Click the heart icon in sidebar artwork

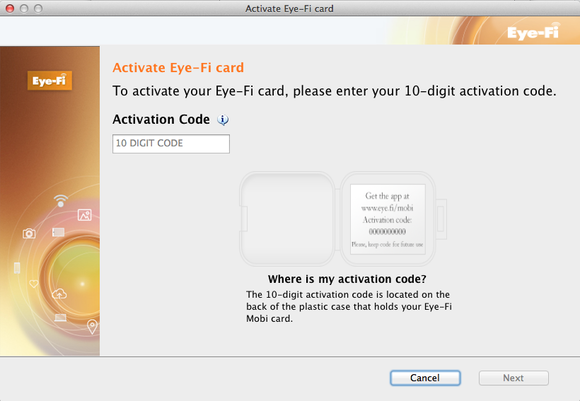pos(34,284)
